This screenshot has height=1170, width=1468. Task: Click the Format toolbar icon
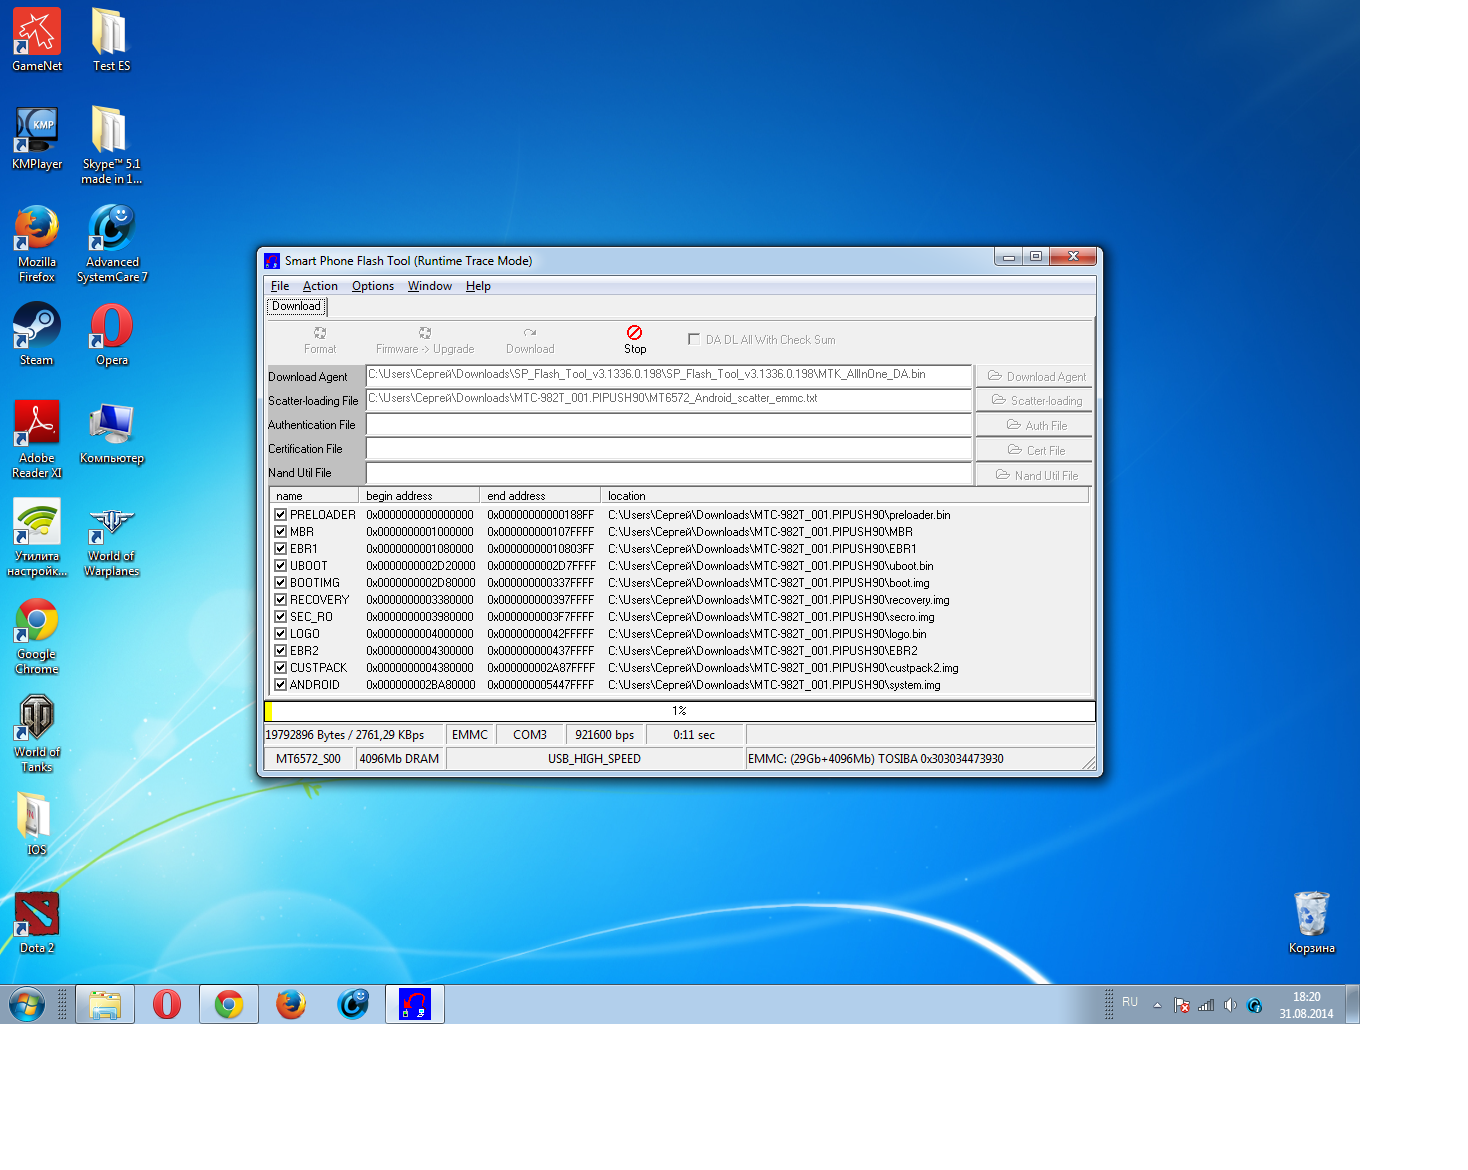coord(320,340)
